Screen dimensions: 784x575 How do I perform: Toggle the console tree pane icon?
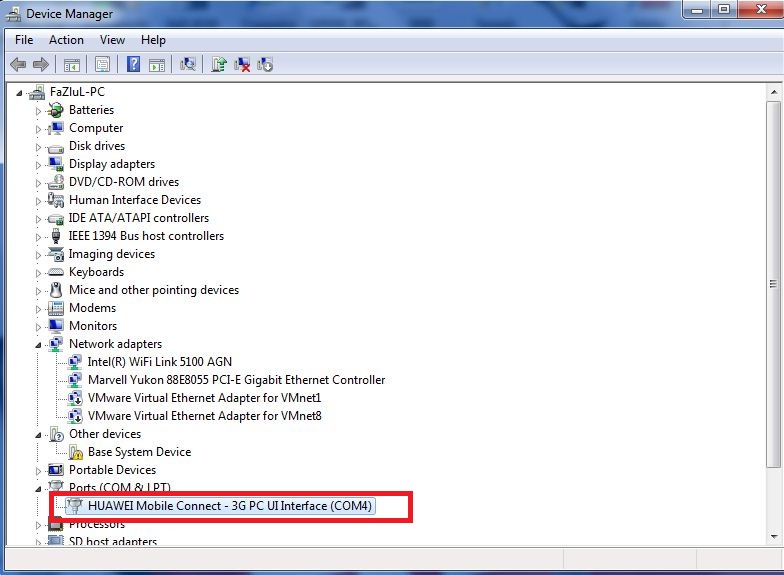[72, 65]
